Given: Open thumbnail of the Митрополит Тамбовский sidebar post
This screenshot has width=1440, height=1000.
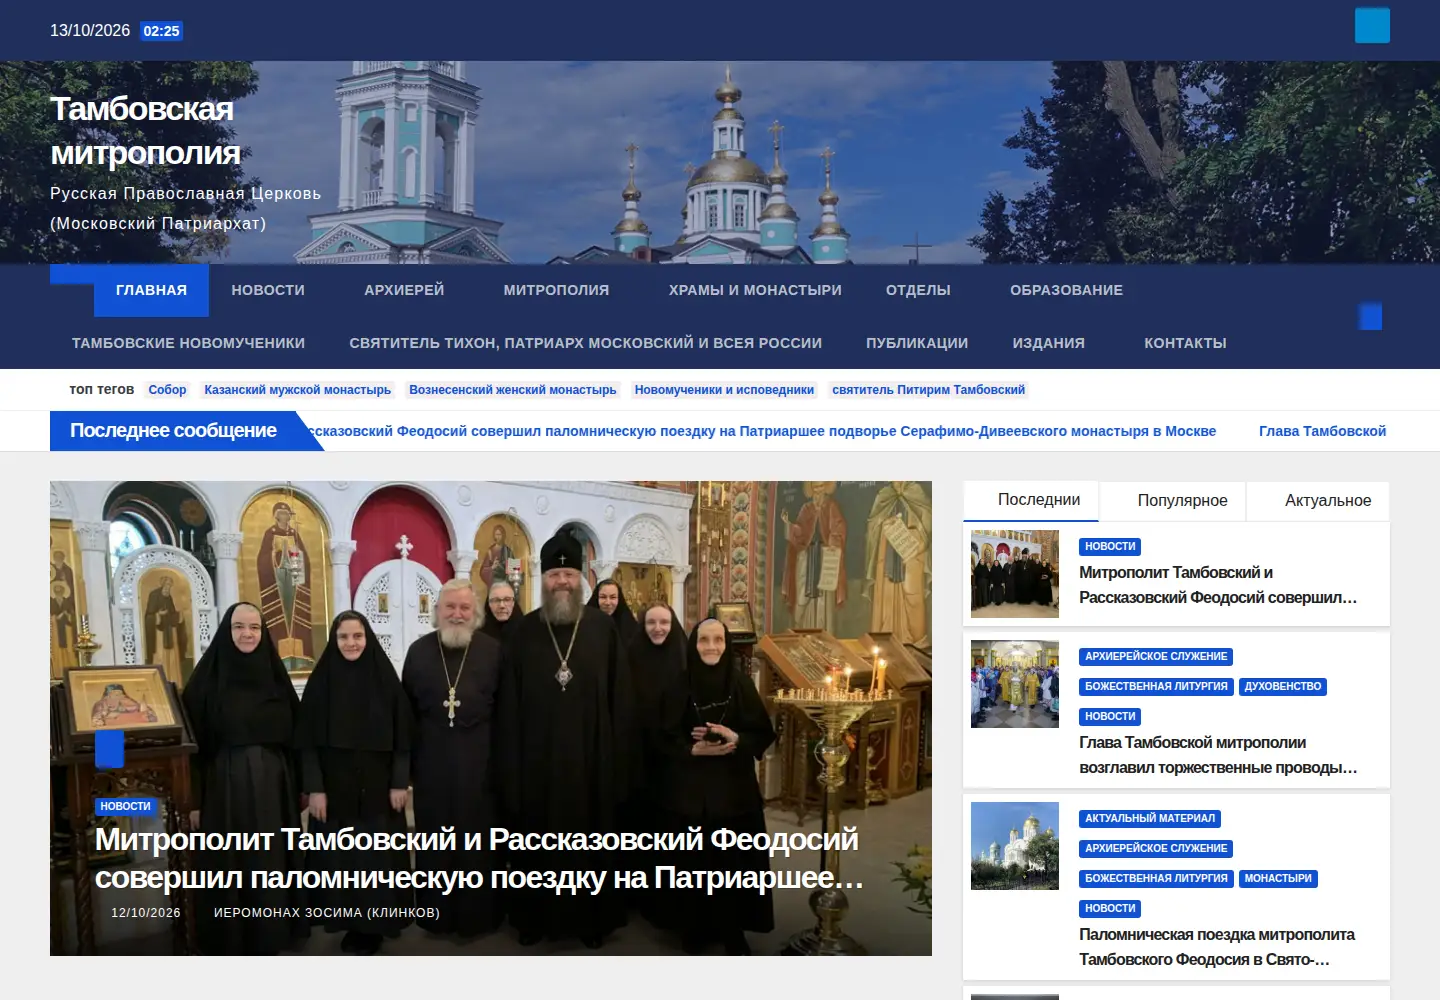Looking at the screenshot, I should pyautogui.click(x=1015, y=574).
